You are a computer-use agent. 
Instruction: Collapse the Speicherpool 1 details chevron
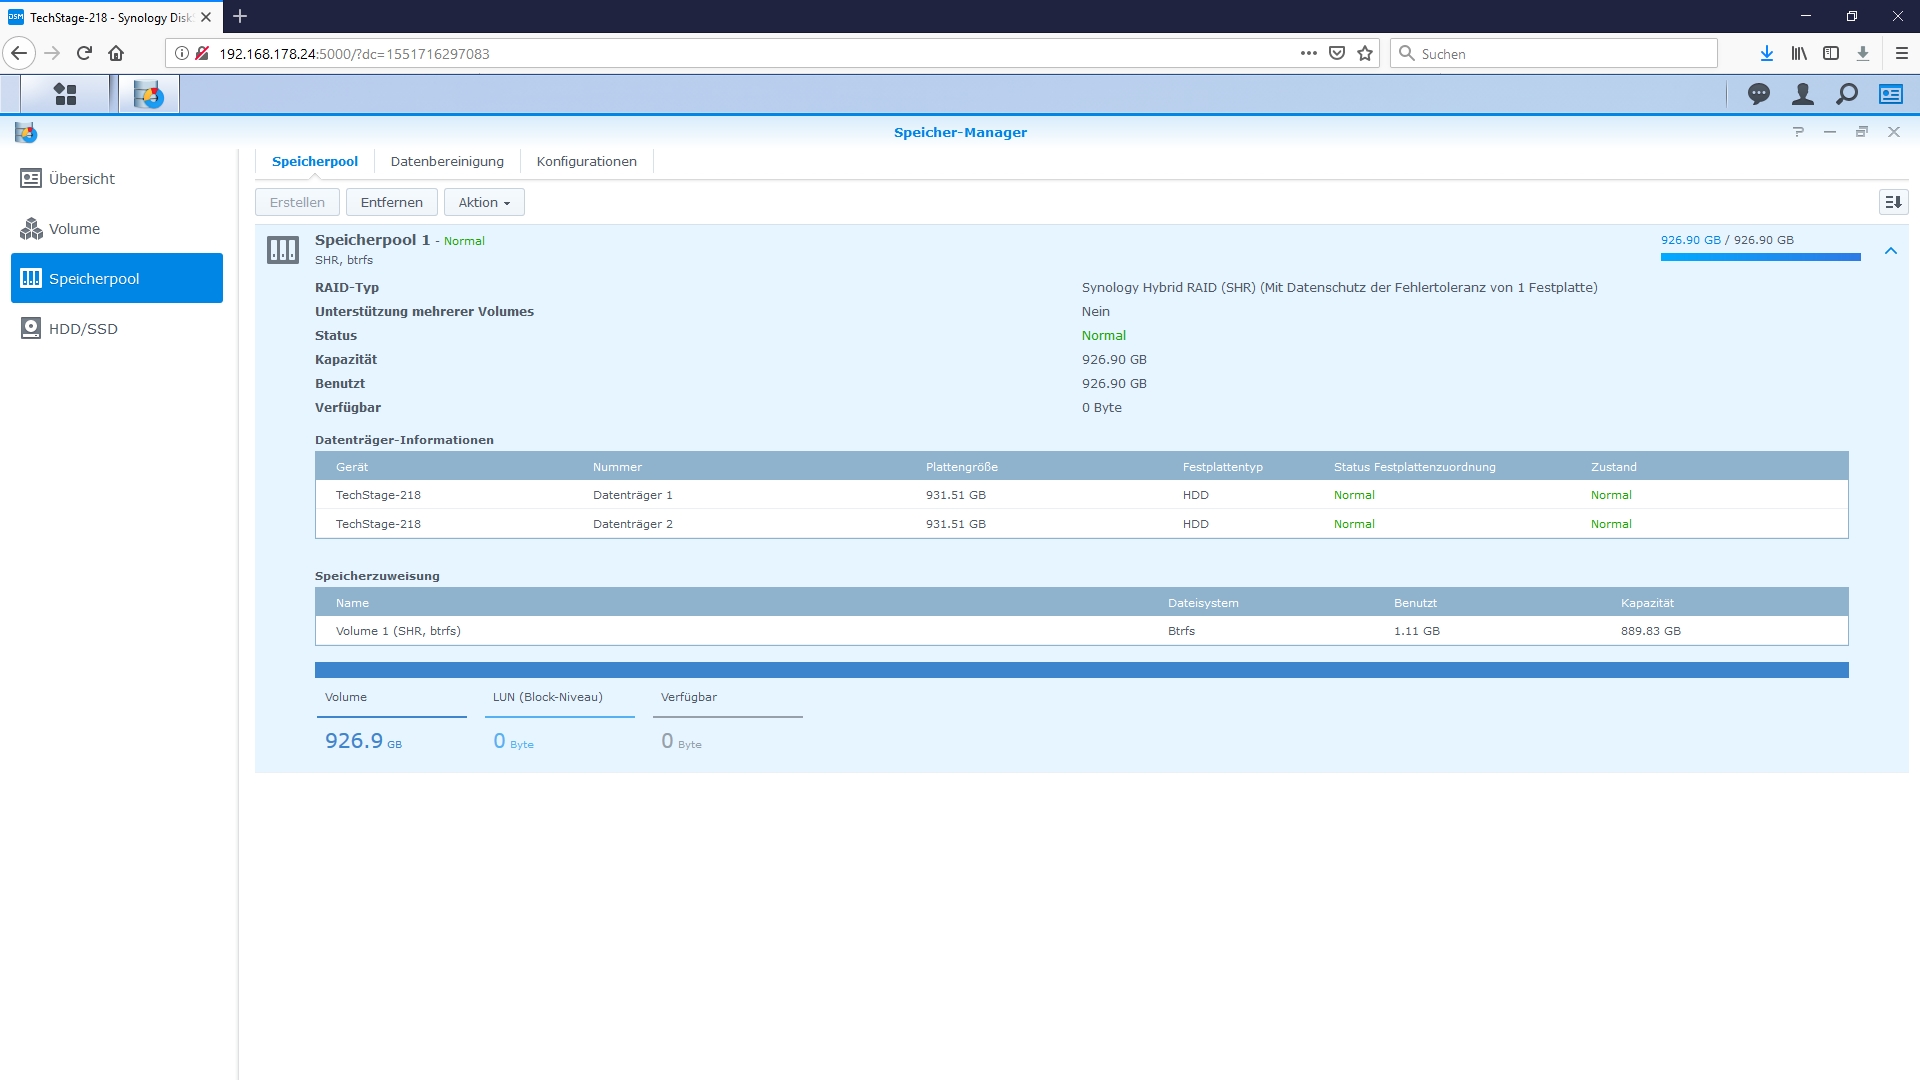[1890, 251]
